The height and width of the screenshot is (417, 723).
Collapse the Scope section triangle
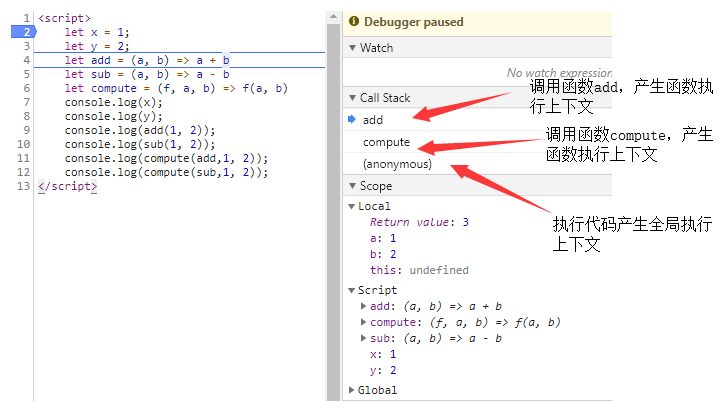pyautogui.click(x=352, y=186)
